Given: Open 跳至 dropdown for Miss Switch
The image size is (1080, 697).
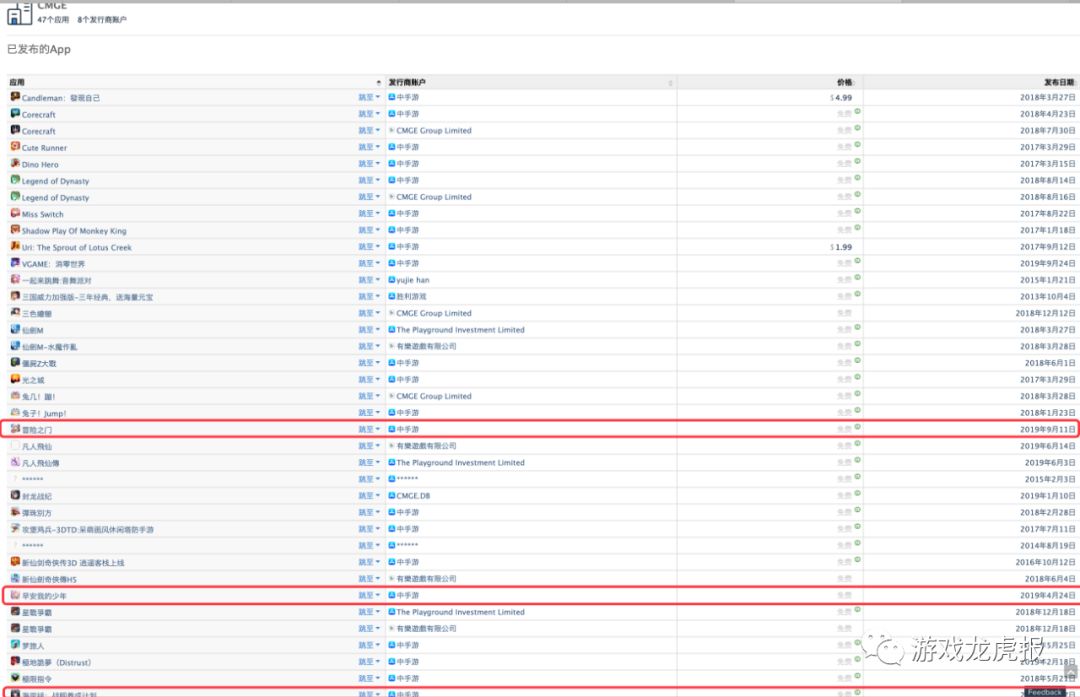Looking at the screenshot, I should [x=369, y=214].
